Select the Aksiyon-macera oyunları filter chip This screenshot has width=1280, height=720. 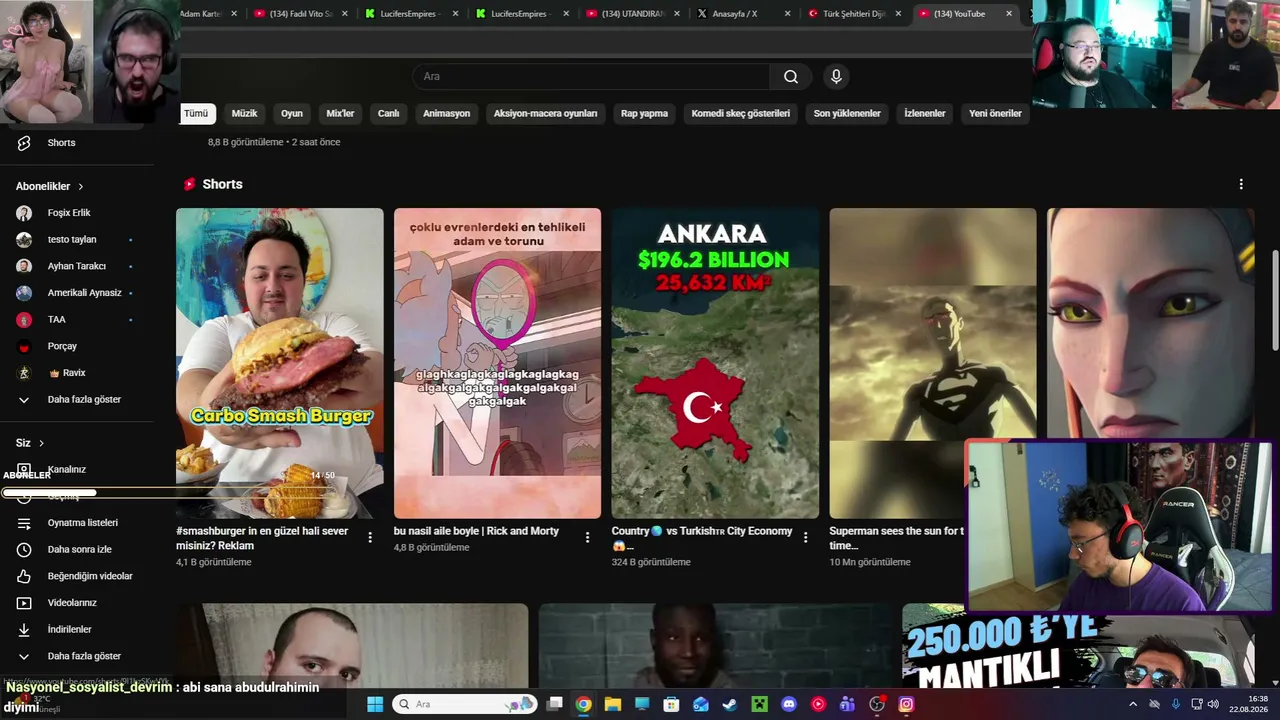pos(545,114)
